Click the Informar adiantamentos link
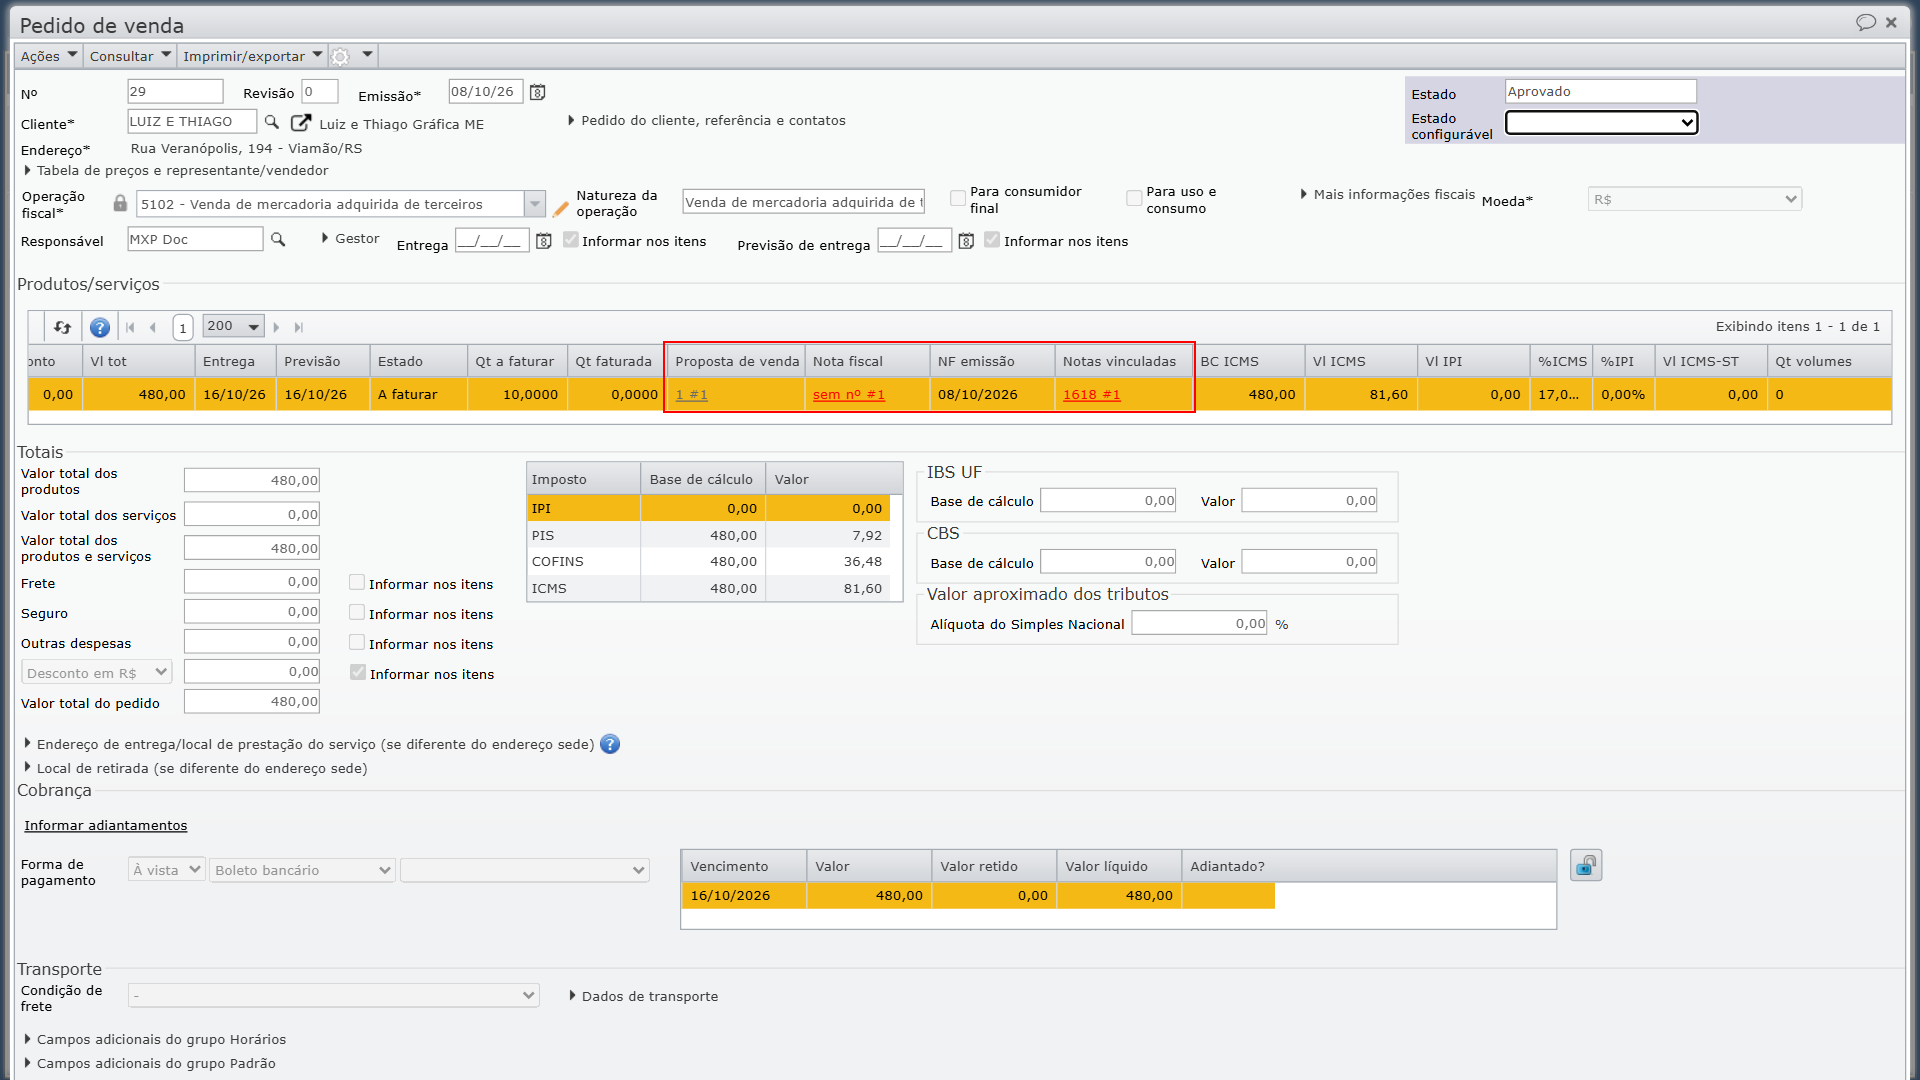1920x1080 pixels. pos(106,825)
